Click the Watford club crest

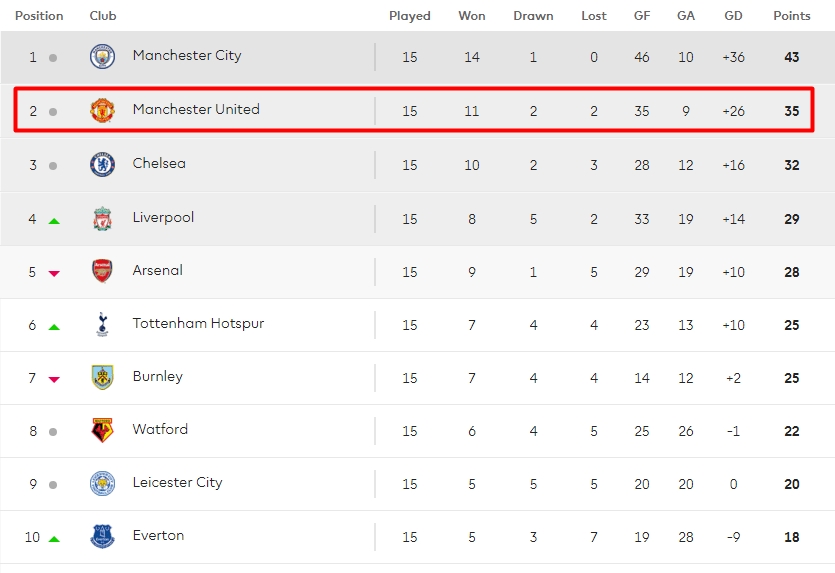102,430
